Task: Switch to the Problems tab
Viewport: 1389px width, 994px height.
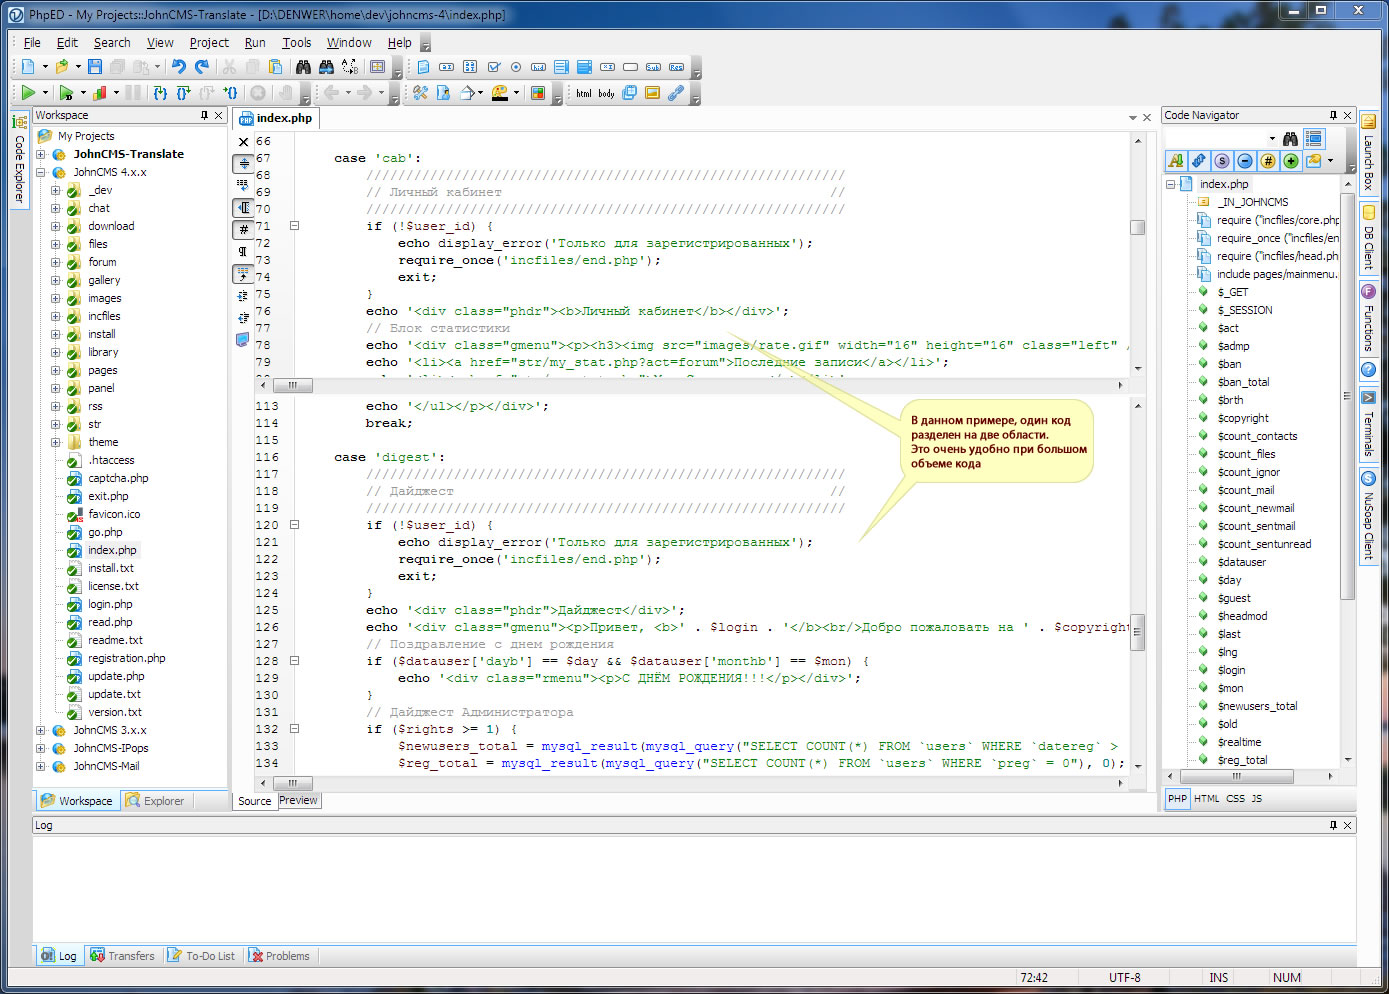Action: 279,956
